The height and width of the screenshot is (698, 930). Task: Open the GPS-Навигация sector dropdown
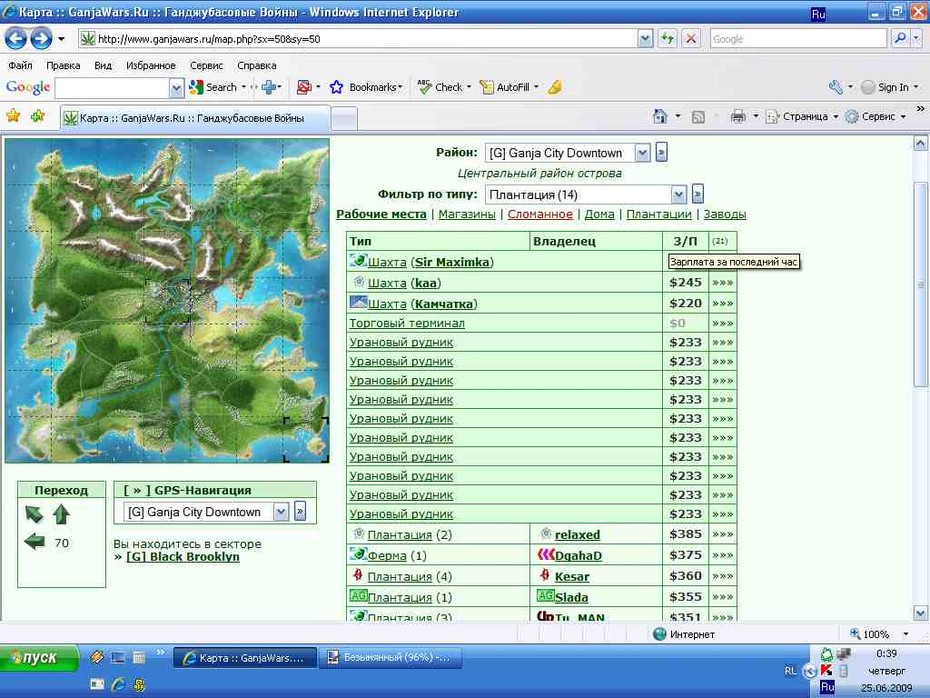tap(281, 512)
